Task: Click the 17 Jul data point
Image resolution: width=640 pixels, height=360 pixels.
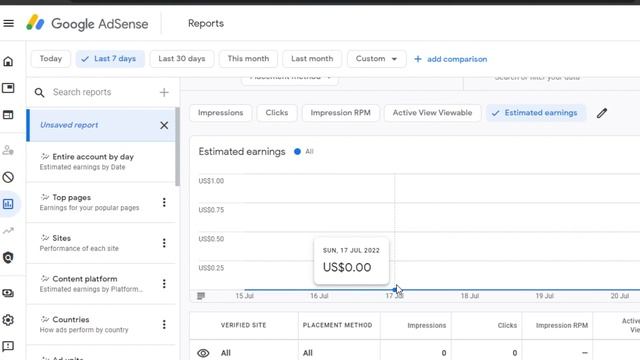Action: 394,289
